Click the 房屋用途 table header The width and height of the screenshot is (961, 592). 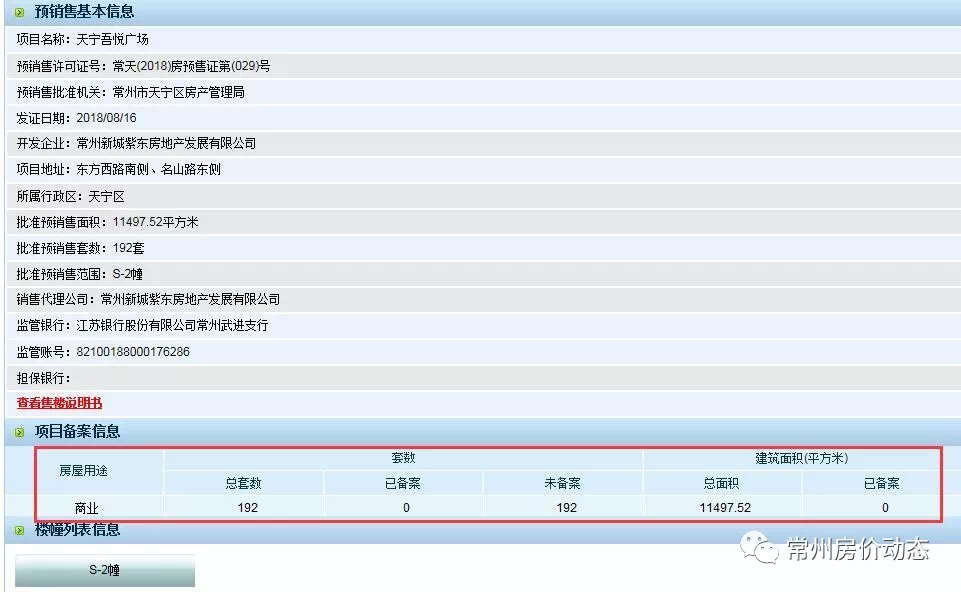click(84, 471)
